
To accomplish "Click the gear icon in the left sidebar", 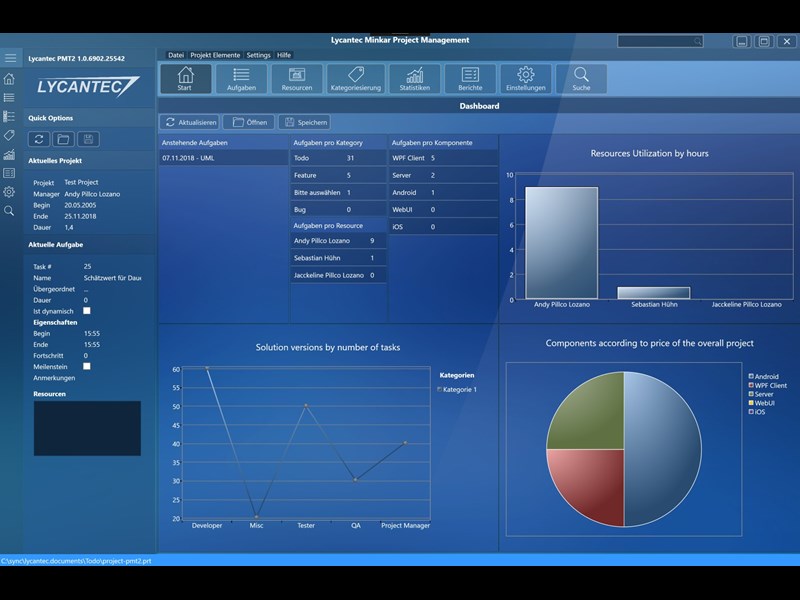I will (x=9, y=192).
